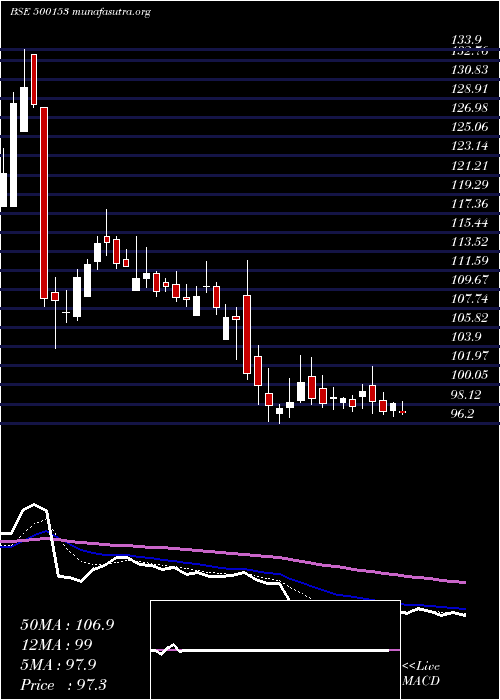Click the price label 105.82
This screenshot has width=500, height=700.
click(468, 318)
